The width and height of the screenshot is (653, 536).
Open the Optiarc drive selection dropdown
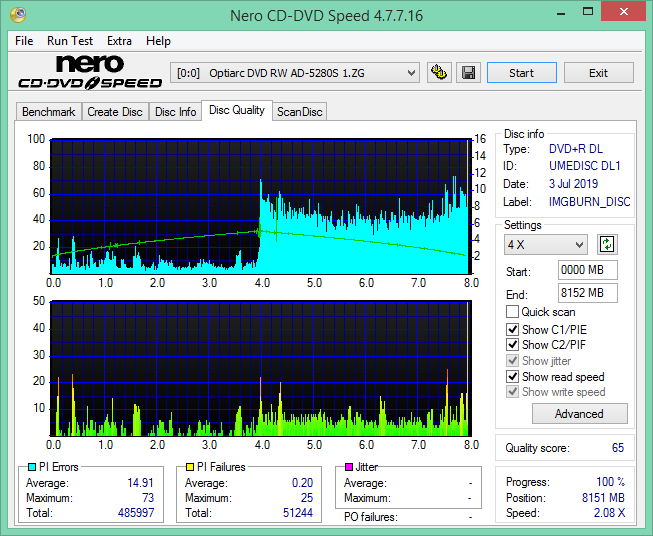coord(294,73)
